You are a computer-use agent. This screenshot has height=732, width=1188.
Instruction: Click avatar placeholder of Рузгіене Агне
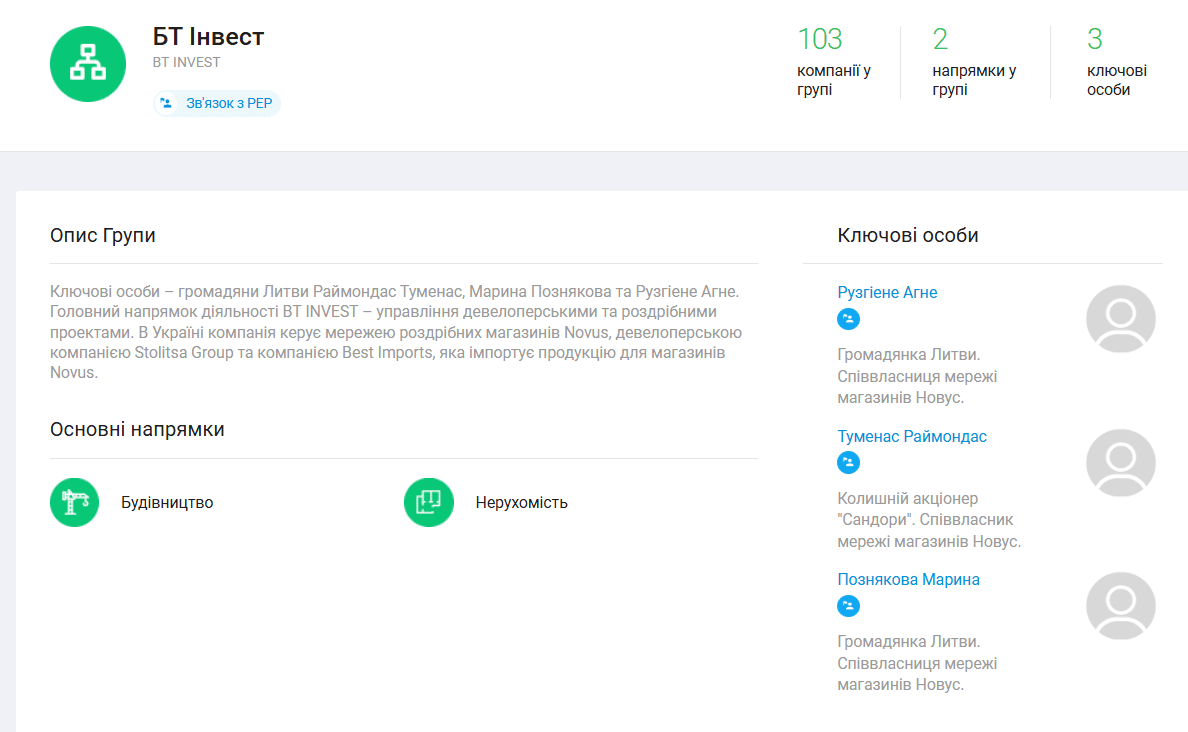click(x=1121, y=319)
